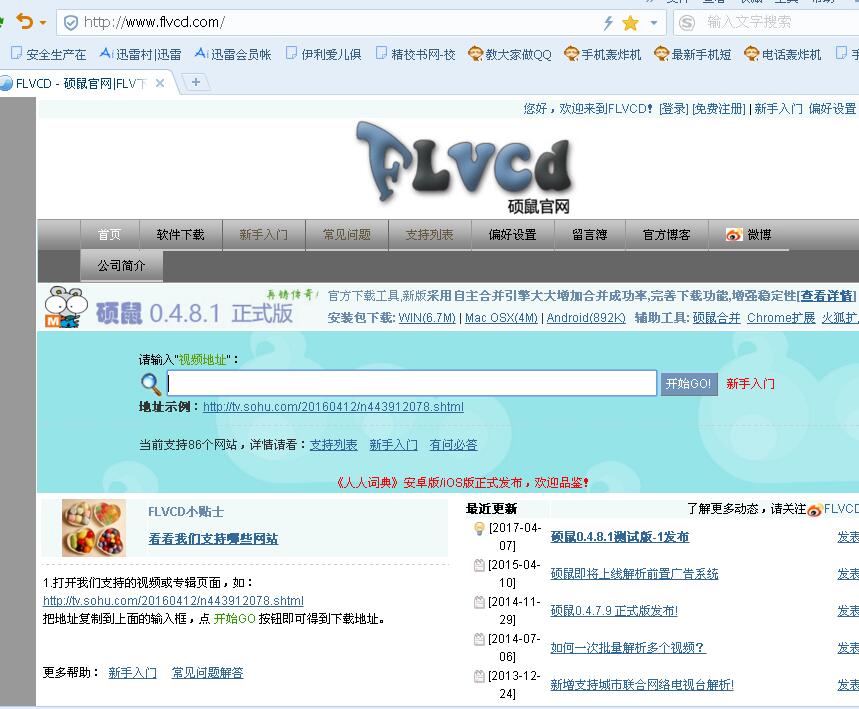Open the dropdown next to the back arrow
The width and height of the screenshot is (859, 709).
click(43, 23)
